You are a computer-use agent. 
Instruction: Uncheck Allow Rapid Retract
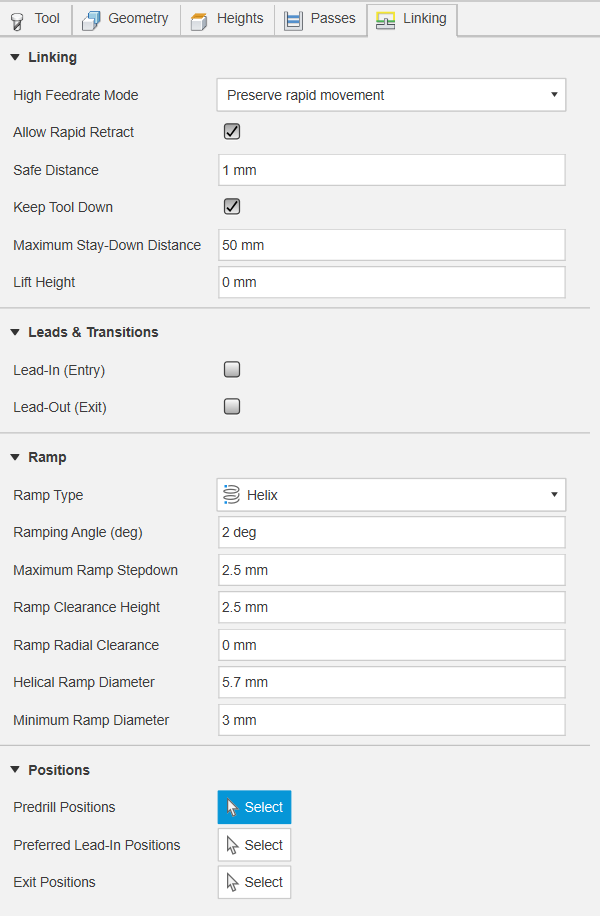(x=232, y=131)
